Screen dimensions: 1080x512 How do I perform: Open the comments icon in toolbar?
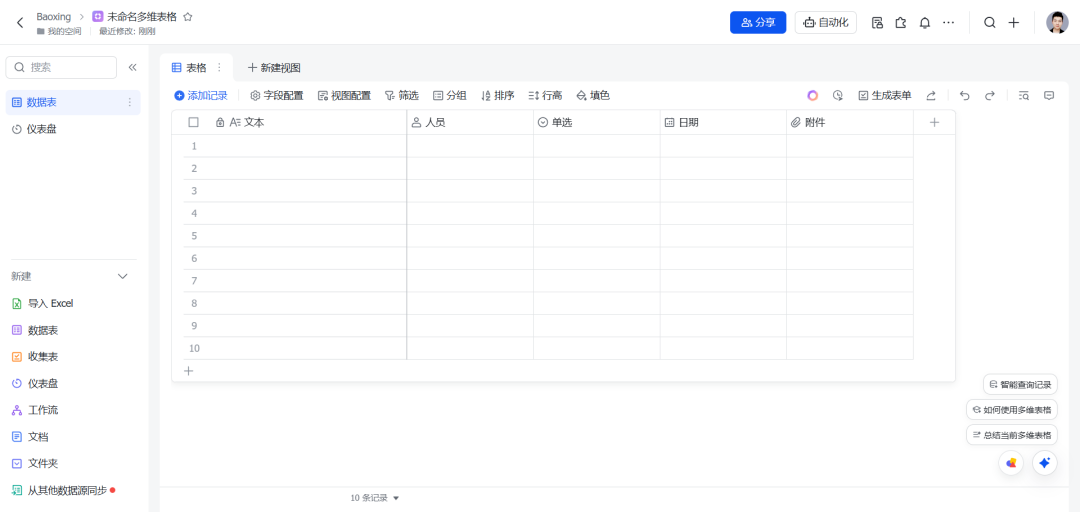coord(1049,96)
